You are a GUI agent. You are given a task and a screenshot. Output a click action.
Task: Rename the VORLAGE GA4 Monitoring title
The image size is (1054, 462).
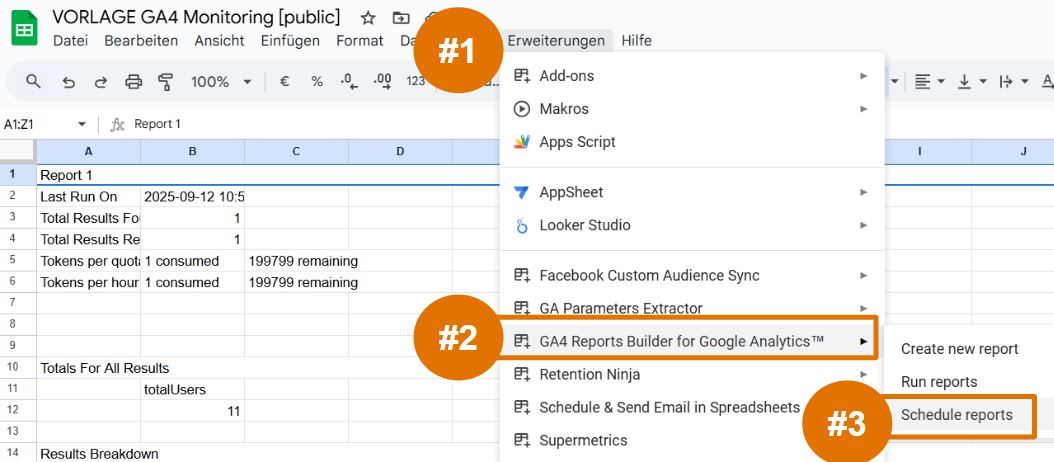pos(196,17)
